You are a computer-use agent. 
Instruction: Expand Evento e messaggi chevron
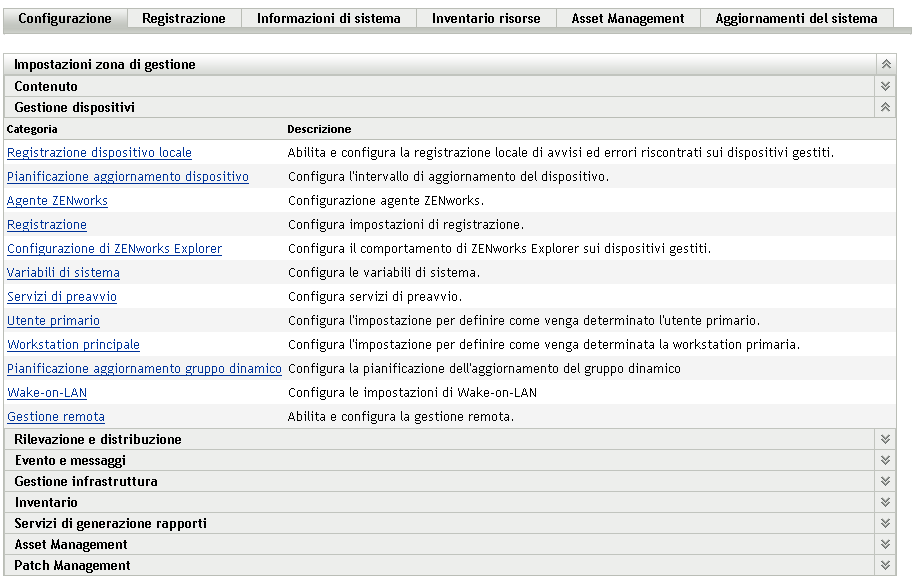click(x=885, y=460)
